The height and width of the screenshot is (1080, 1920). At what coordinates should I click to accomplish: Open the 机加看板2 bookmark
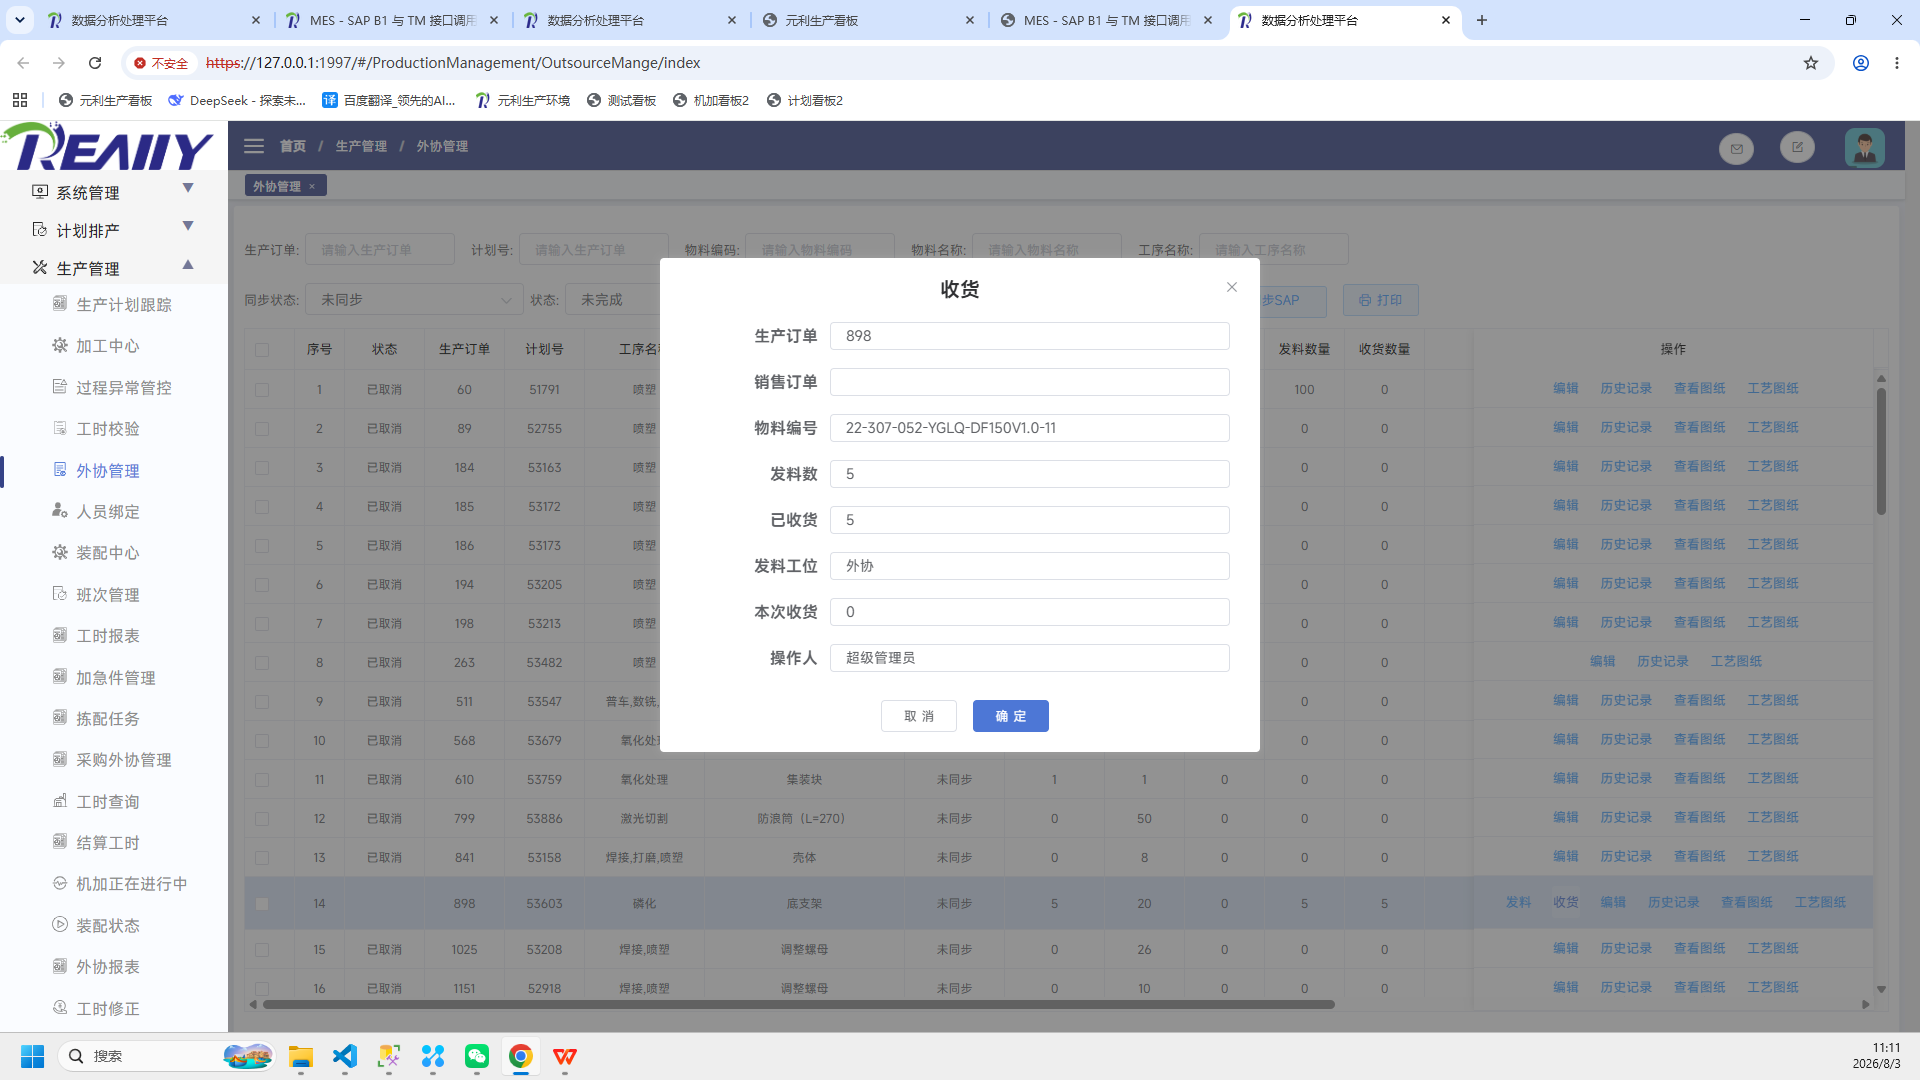click(711, 100)
